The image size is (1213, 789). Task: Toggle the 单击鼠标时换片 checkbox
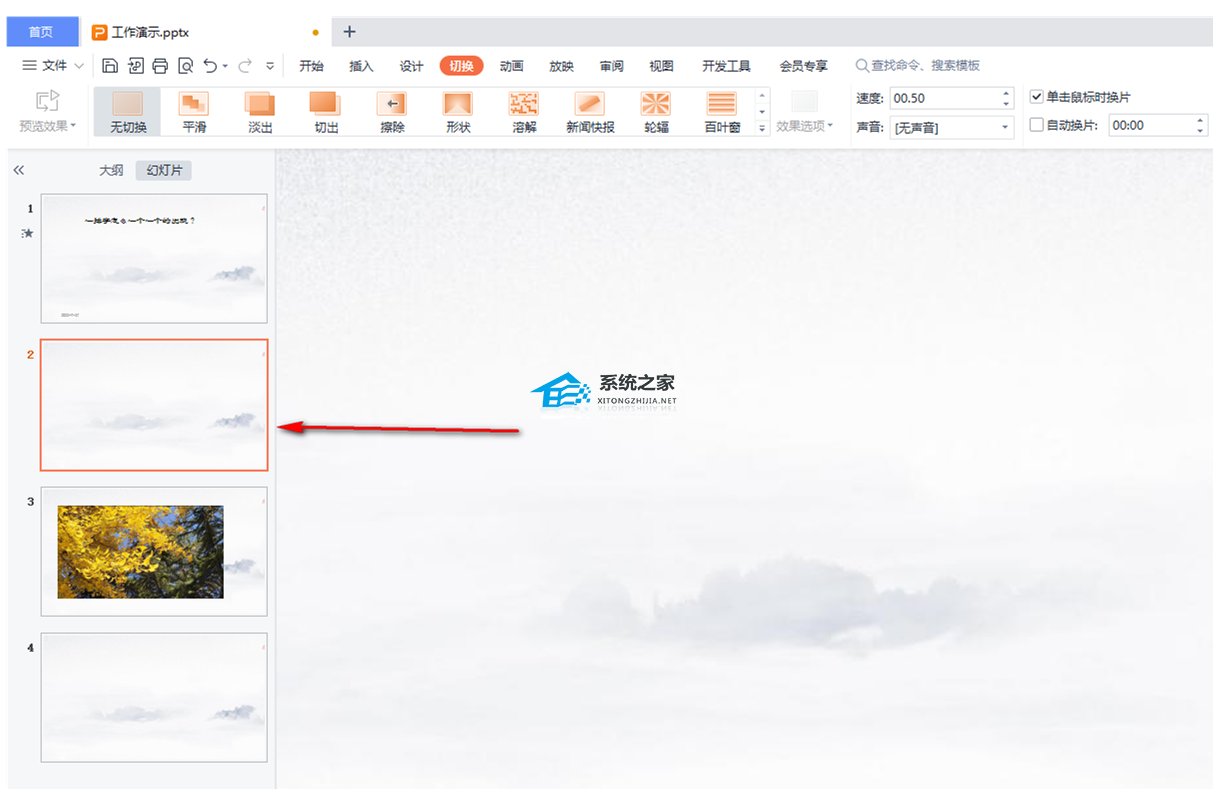[x=1036, y=97]
